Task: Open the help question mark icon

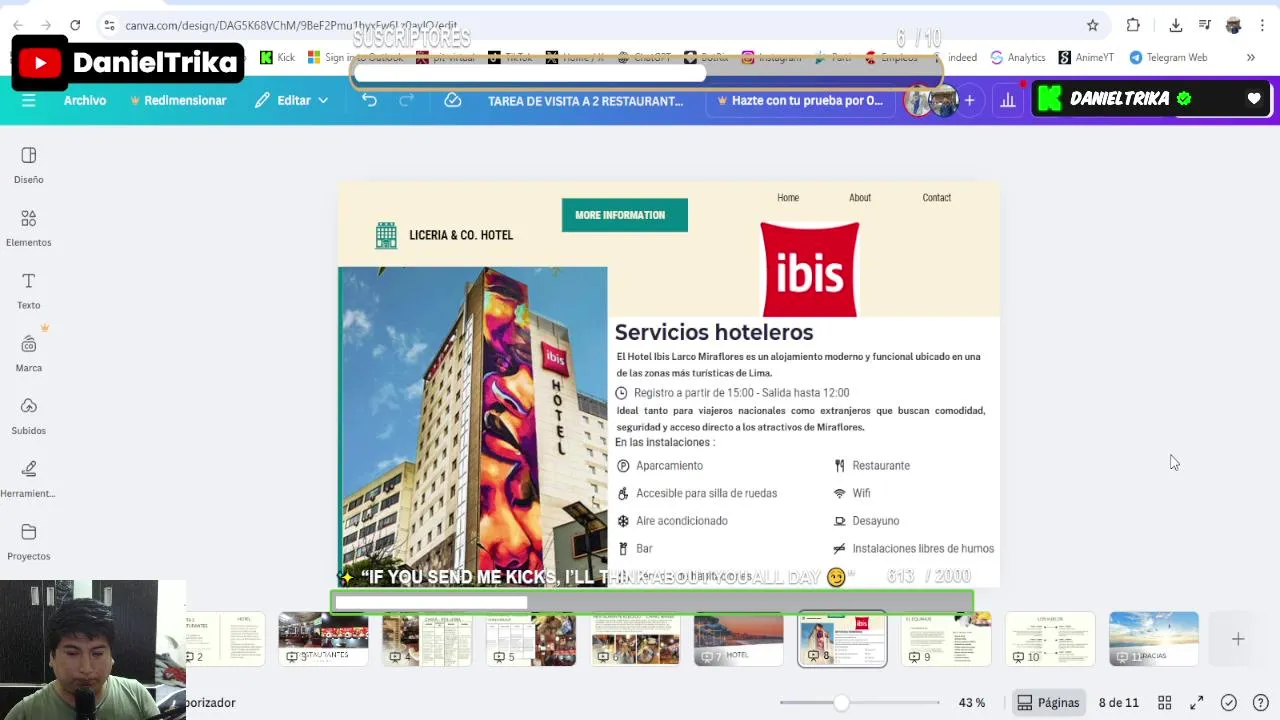Action: point(1261,703)
